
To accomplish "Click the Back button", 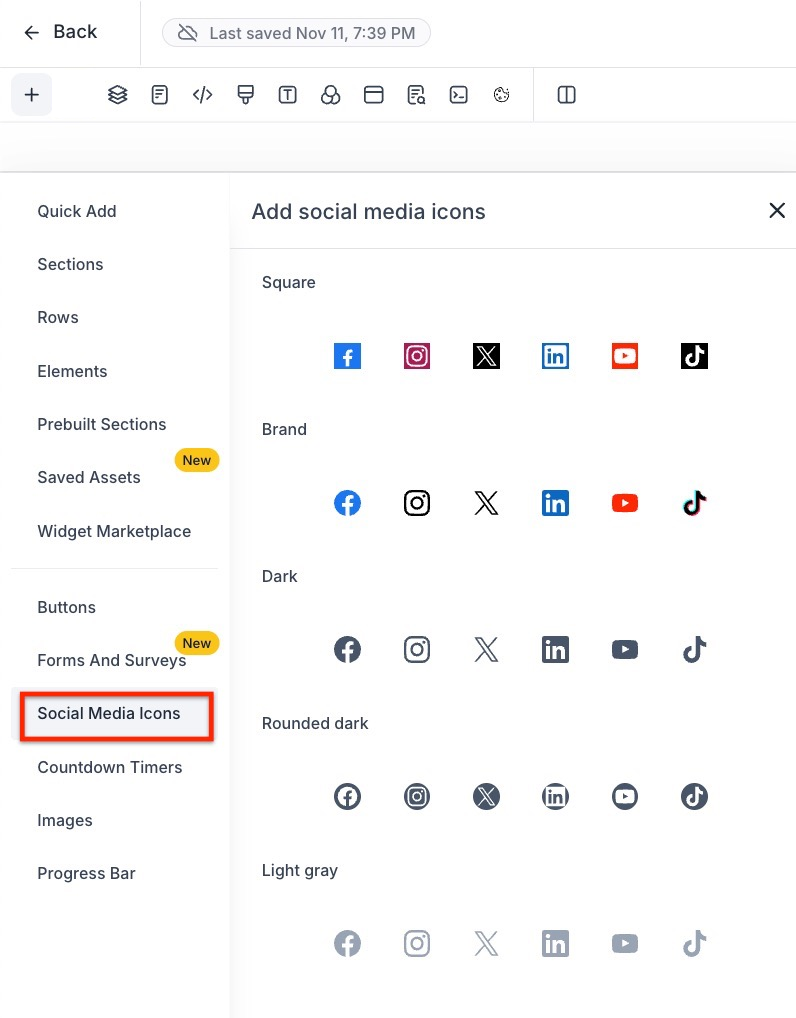I will (x=60, y=32).
